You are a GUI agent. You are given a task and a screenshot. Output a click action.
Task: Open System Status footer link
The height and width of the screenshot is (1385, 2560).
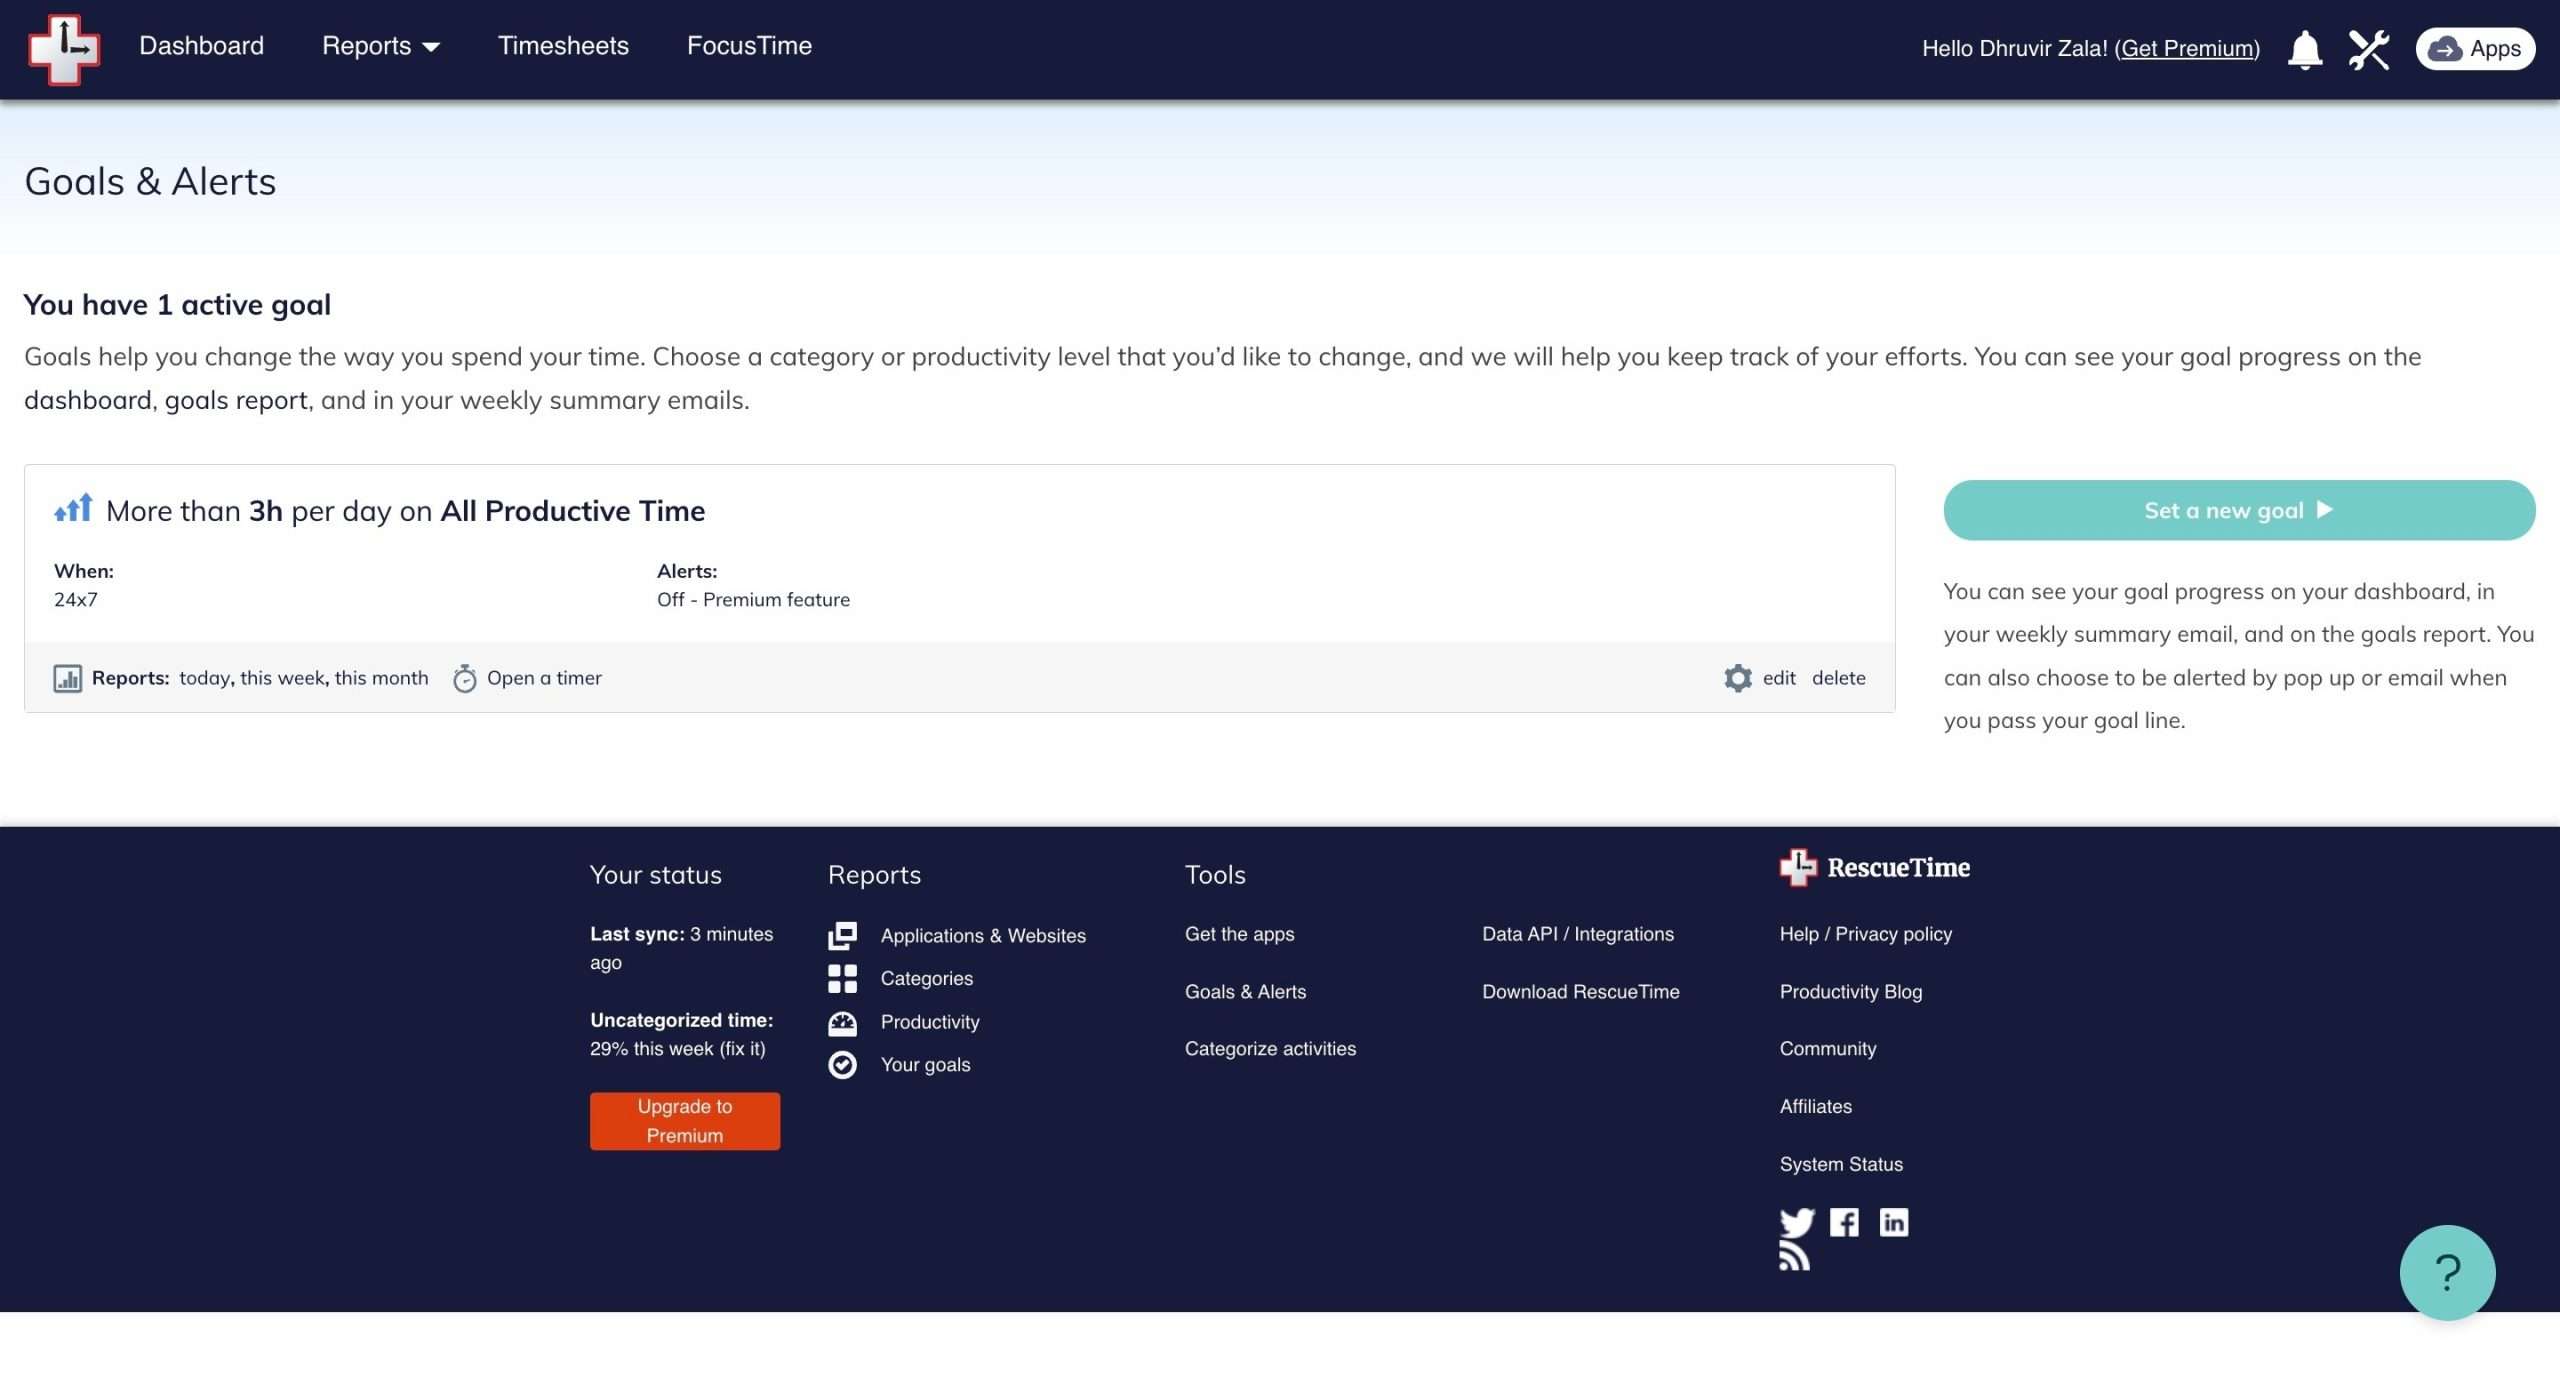1841,1165
